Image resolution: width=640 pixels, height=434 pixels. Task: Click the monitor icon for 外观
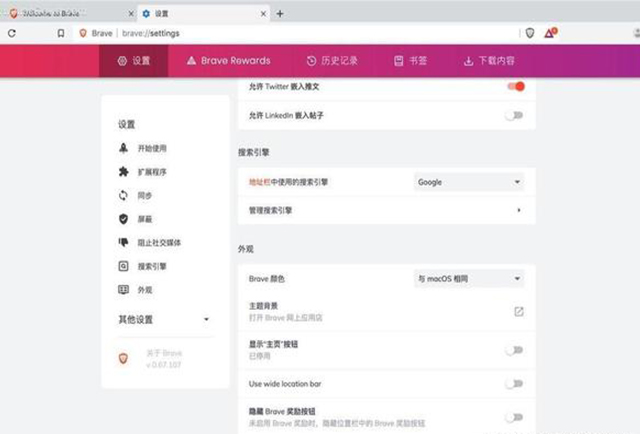click(x=123, y=289)
